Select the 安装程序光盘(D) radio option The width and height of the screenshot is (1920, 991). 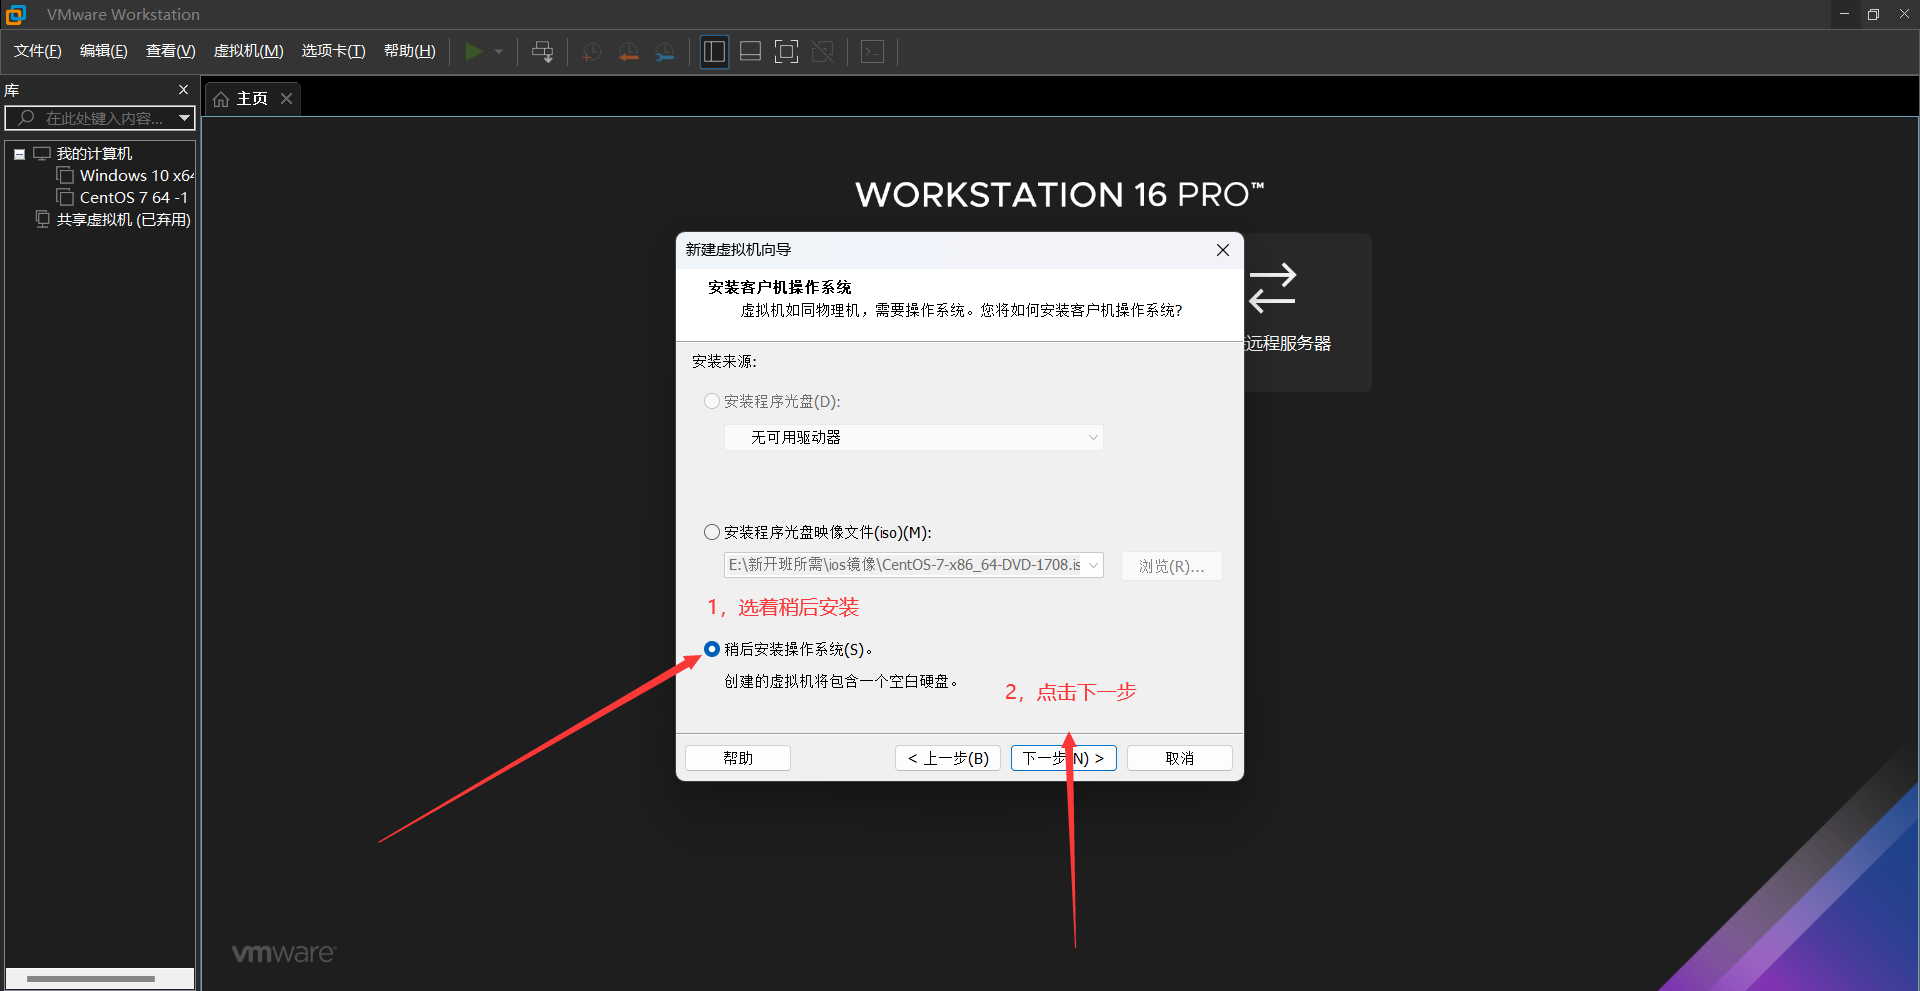pos(712,401)
